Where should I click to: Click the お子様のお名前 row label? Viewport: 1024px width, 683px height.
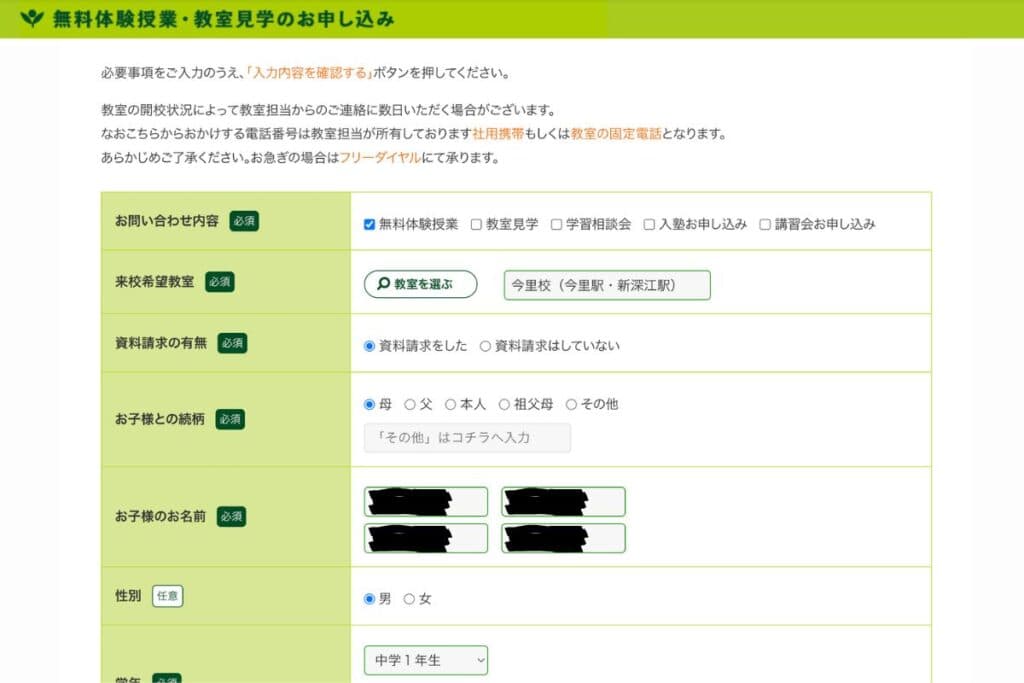pyautogui.click(x=160, y=516)
